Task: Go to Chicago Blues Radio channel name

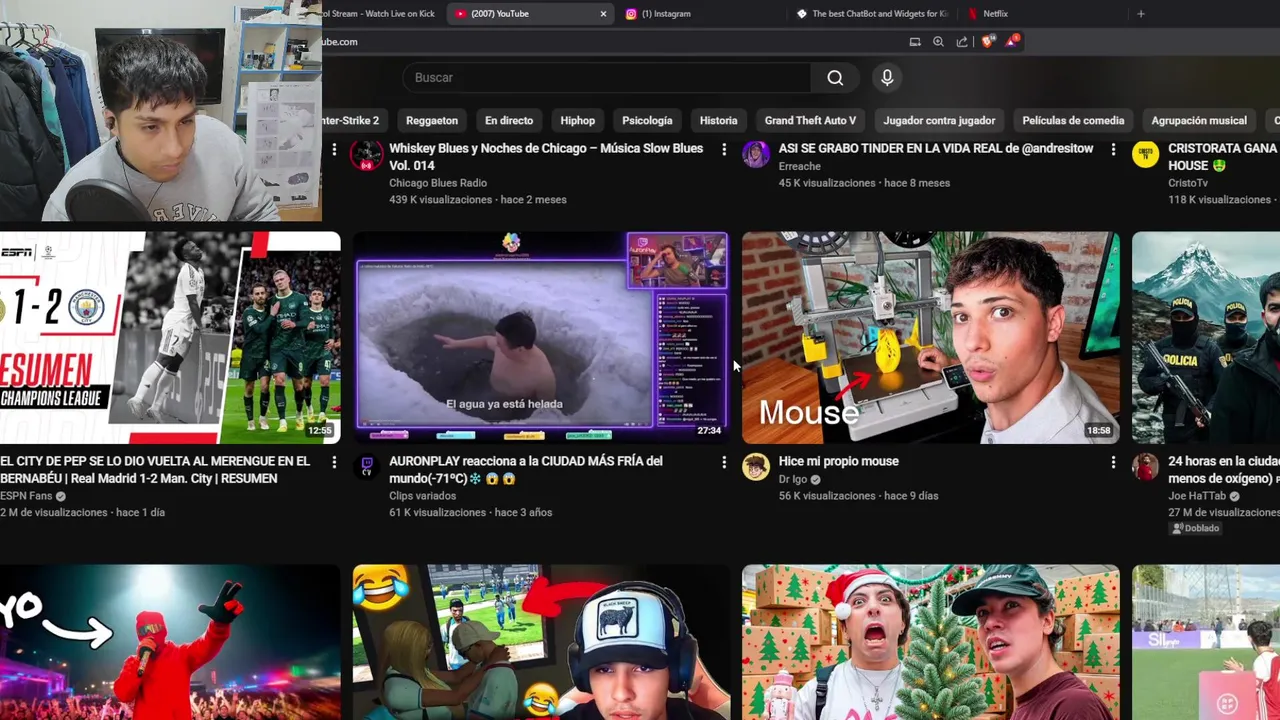Action: pyautogui.click(x=438, y=183)
